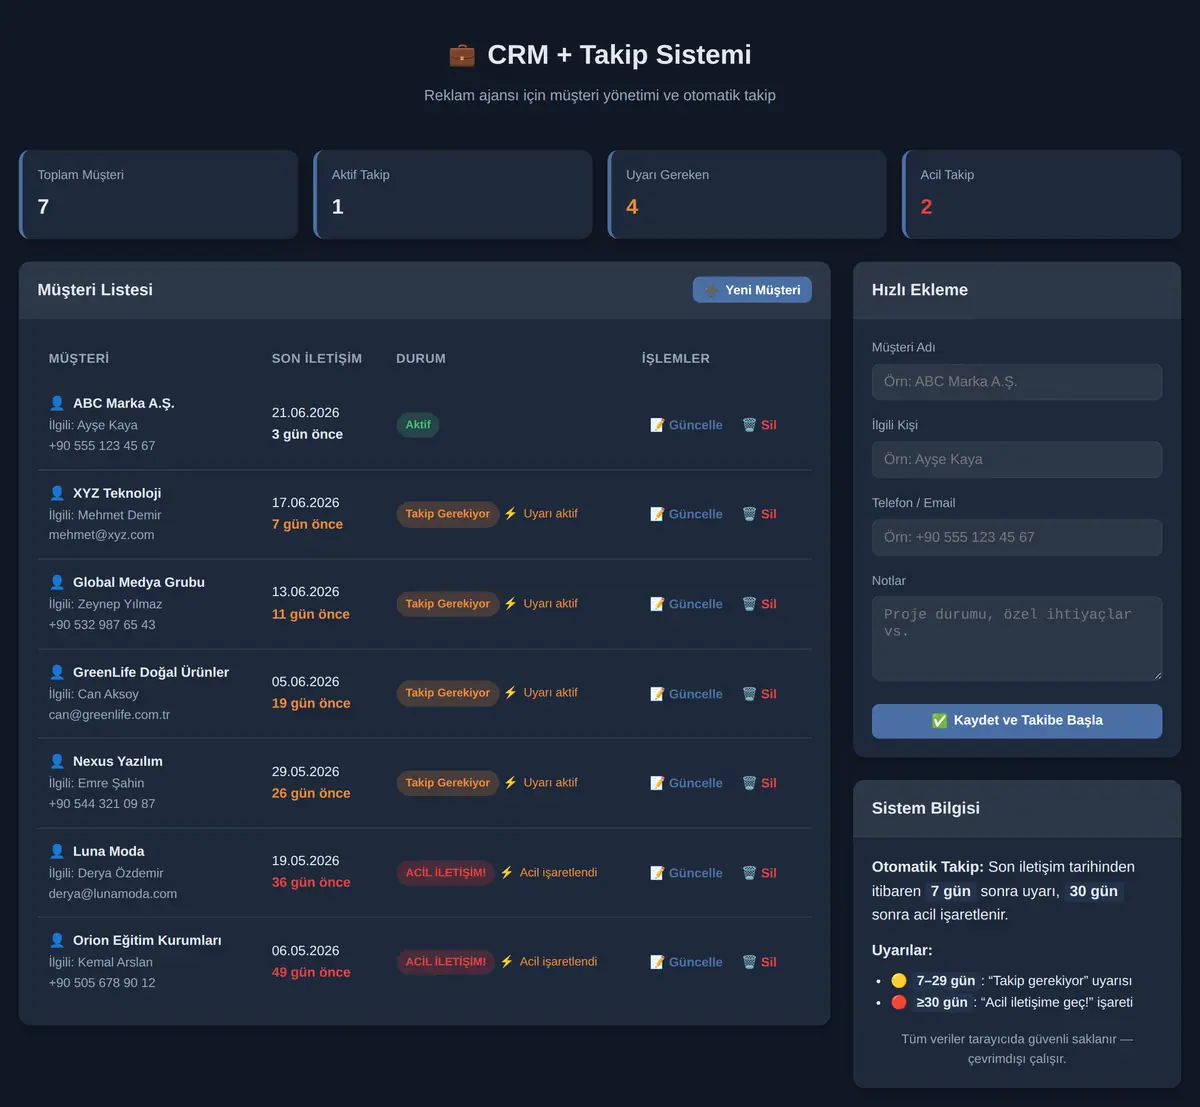The image size is (1200, 1107).
Task: Delete Orion Eğitim Kurumları with Sil
Action: click(x=760, y=962)
